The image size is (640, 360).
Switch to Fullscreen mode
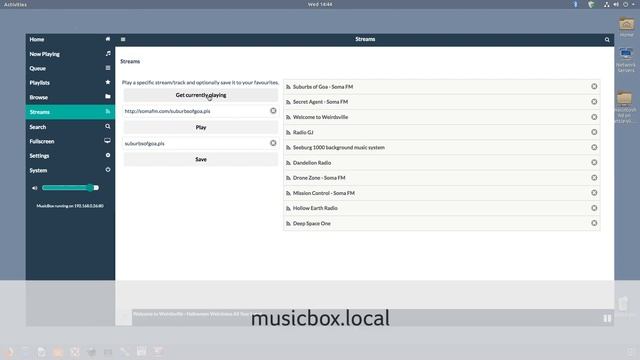click(70, 141)
